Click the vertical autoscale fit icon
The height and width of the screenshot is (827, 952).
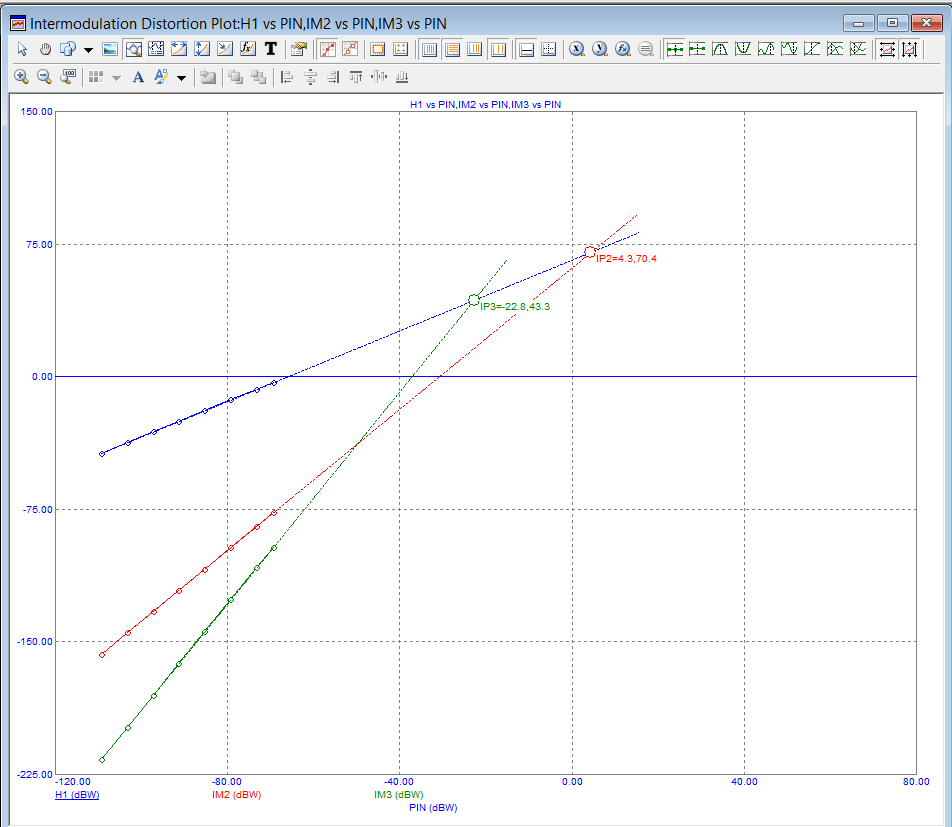click(910, 49)
